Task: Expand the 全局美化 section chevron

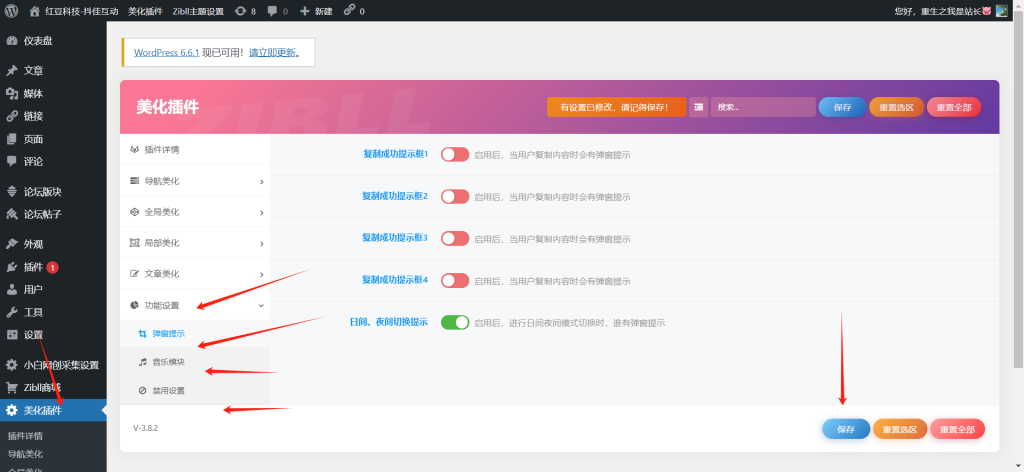Action: click(x=261, y=213)
